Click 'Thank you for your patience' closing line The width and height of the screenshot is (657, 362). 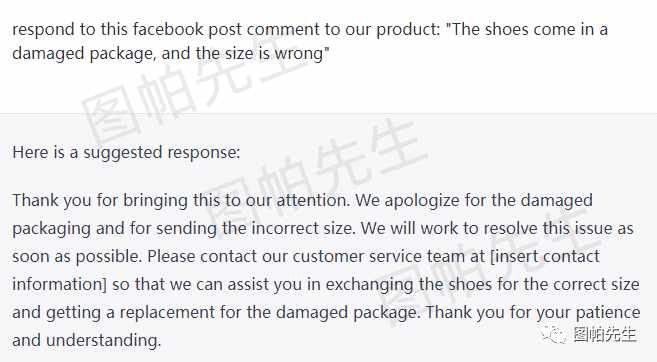(x=533, y=312)
